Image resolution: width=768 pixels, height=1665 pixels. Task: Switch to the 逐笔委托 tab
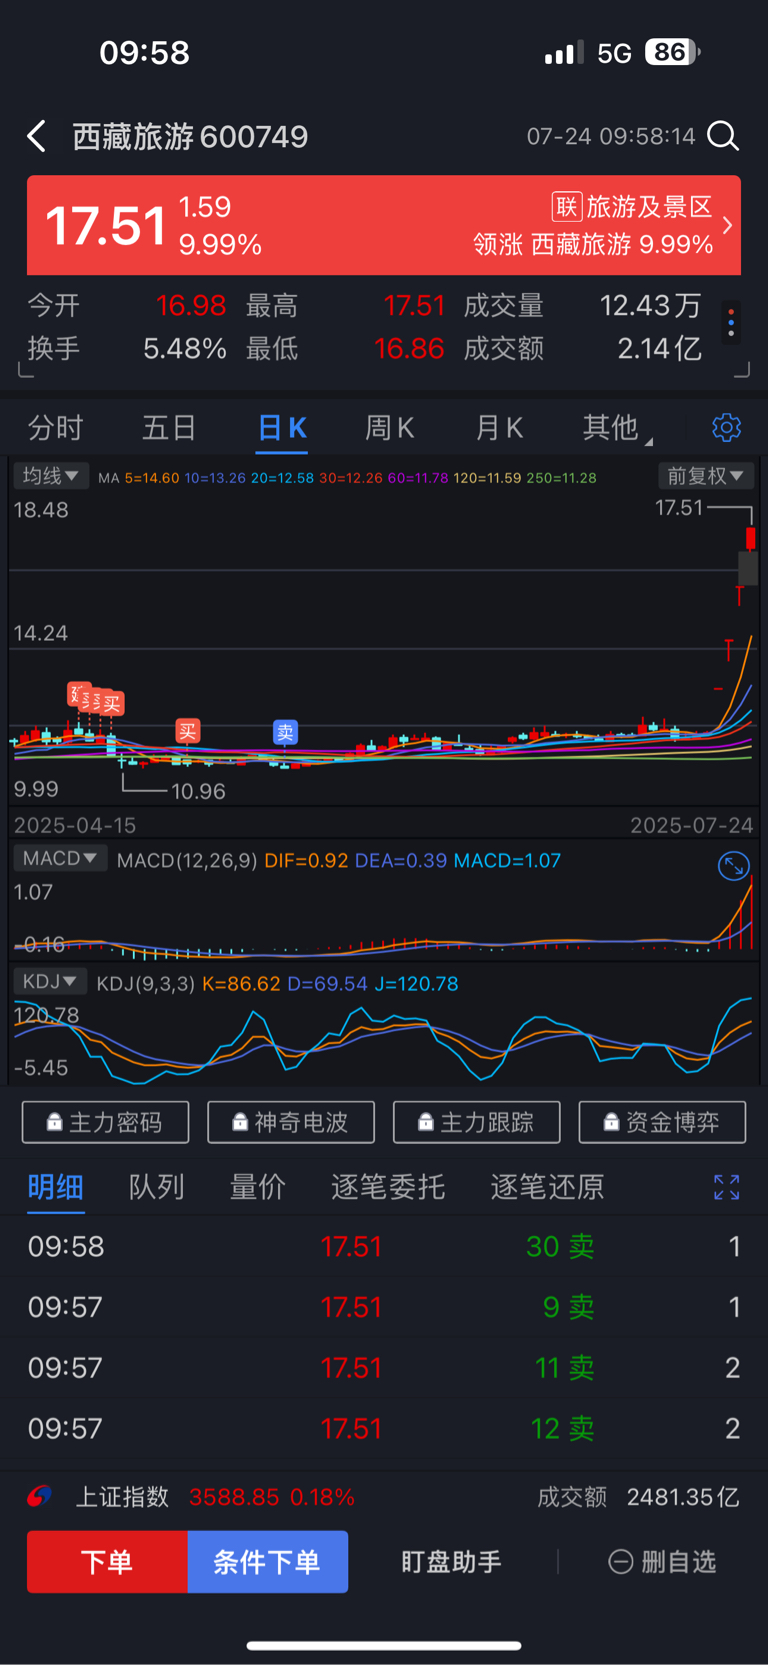point(387,1187)
